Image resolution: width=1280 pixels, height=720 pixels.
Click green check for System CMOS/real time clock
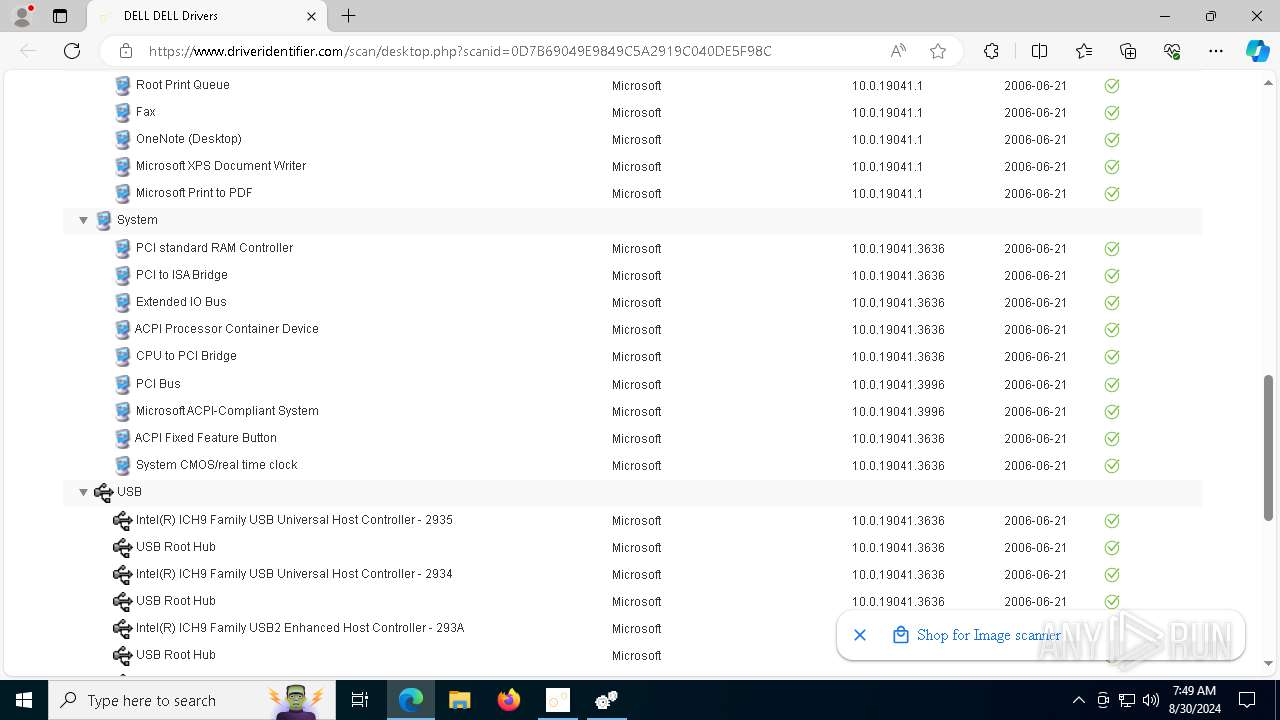(x=1112, y=465)
